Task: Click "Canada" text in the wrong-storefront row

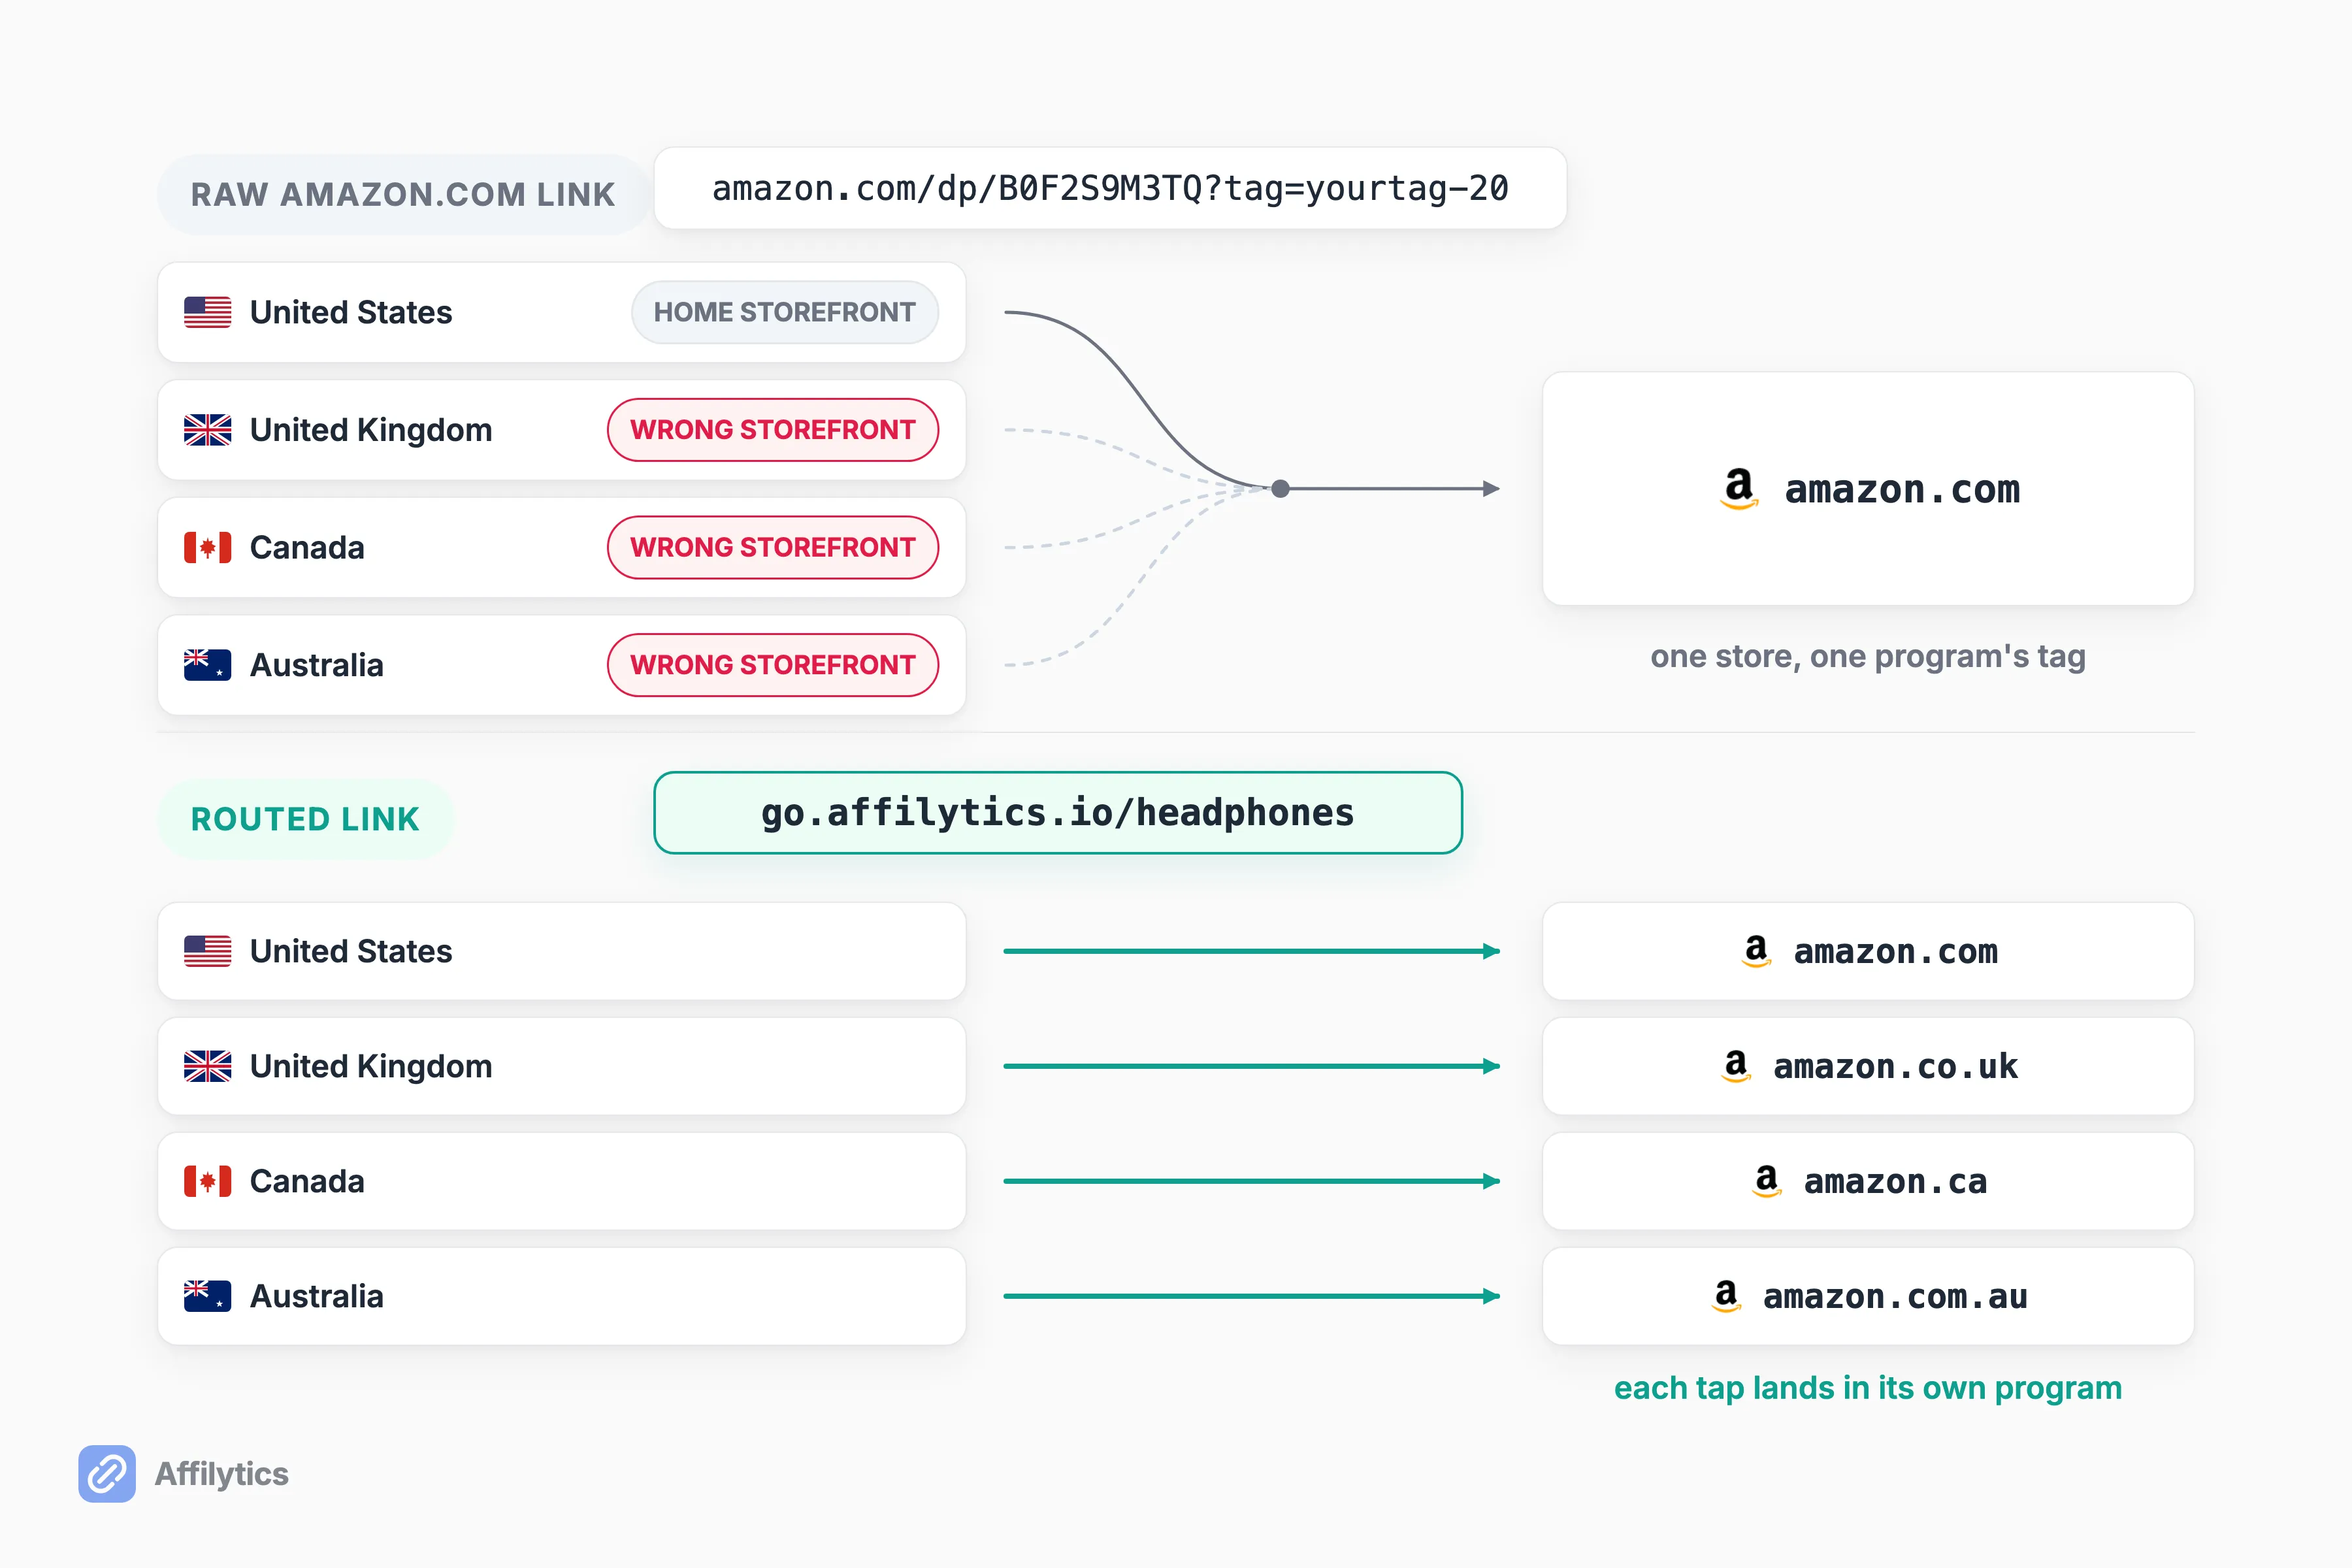Action: coord(307,548)
